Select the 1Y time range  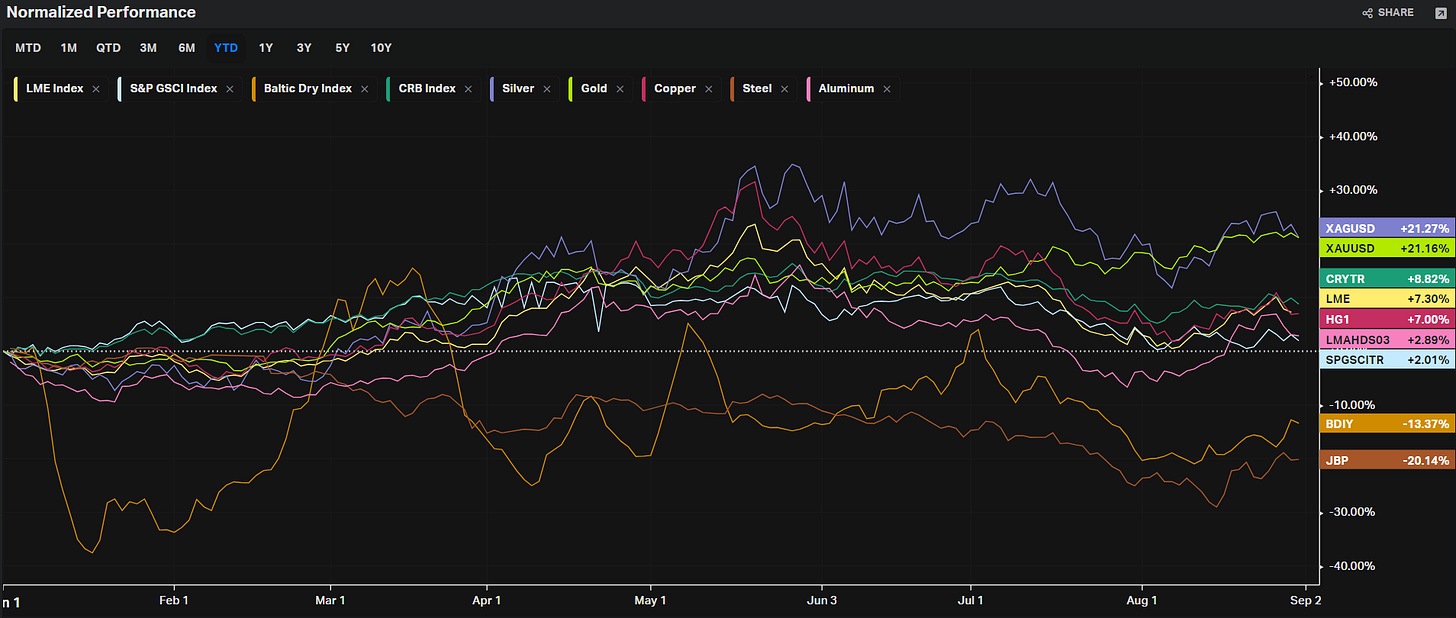(266, 48)
